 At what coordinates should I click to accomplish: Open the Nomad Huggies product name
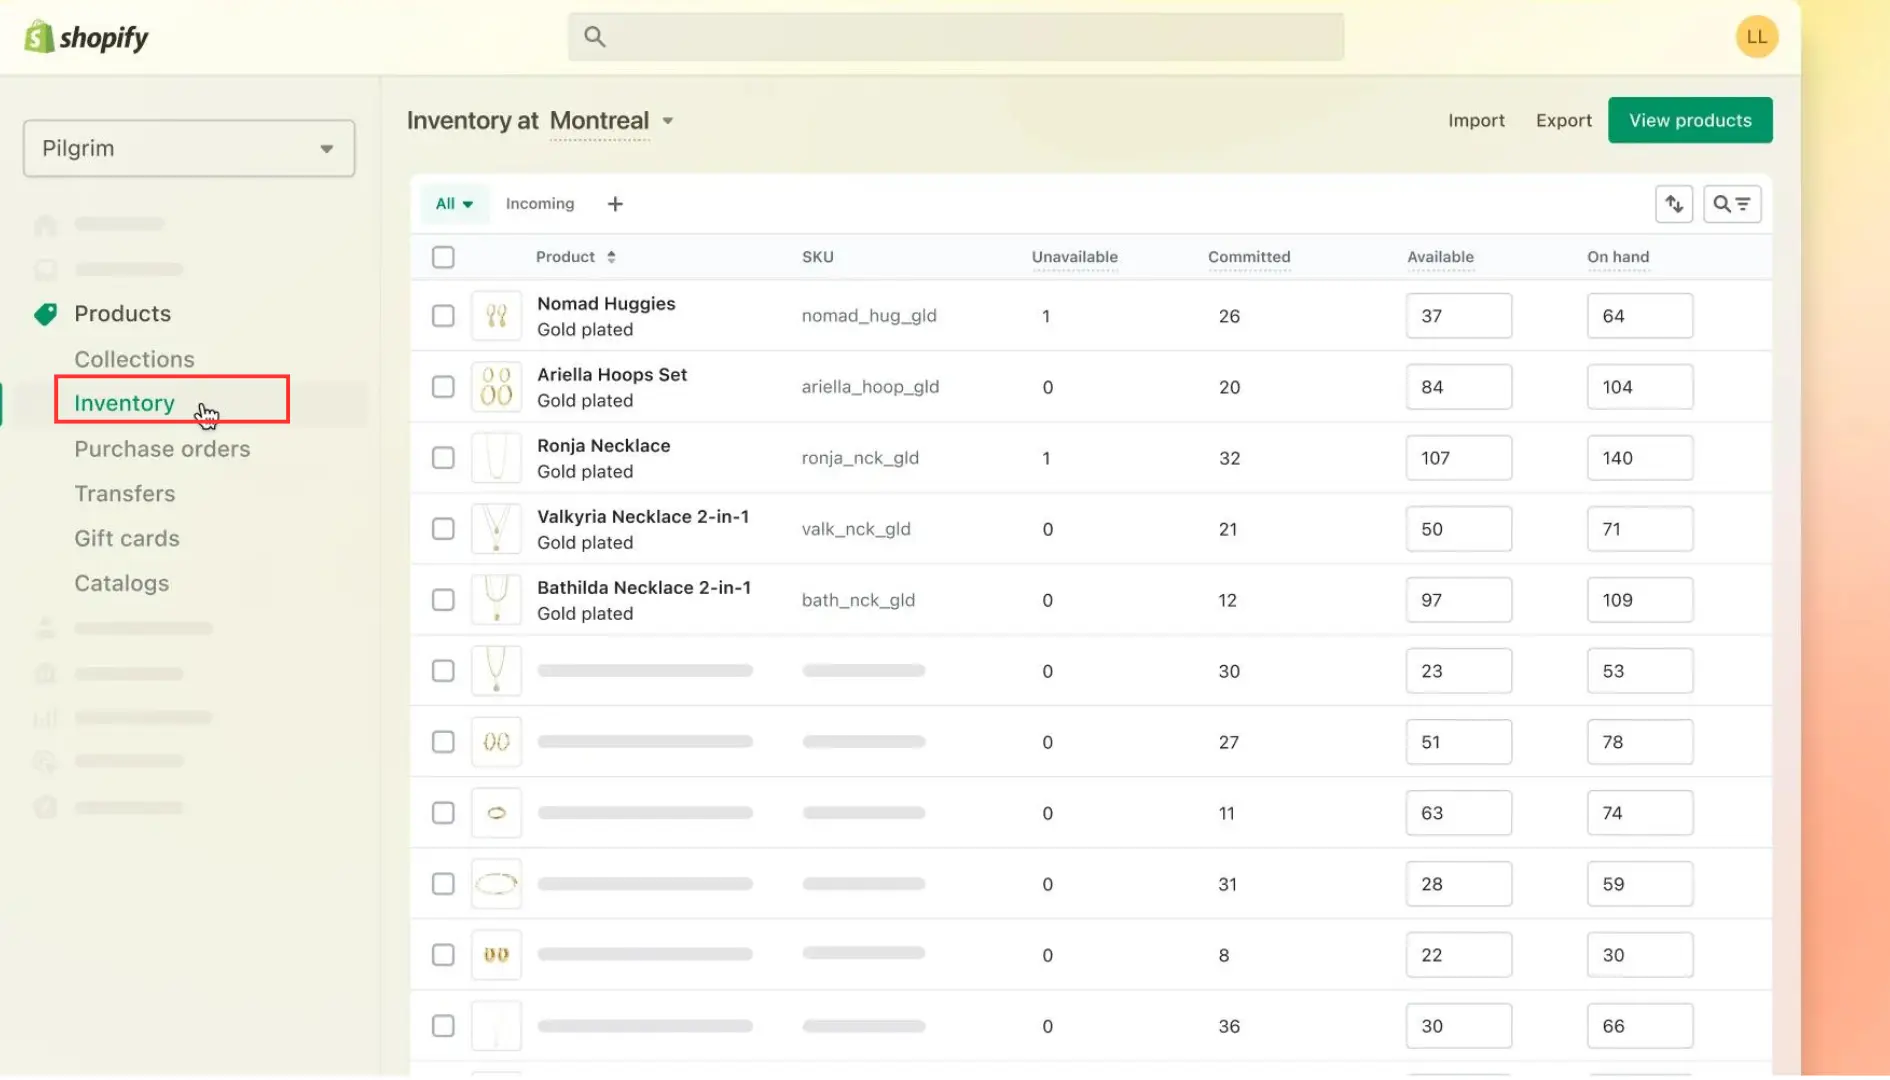606,304
